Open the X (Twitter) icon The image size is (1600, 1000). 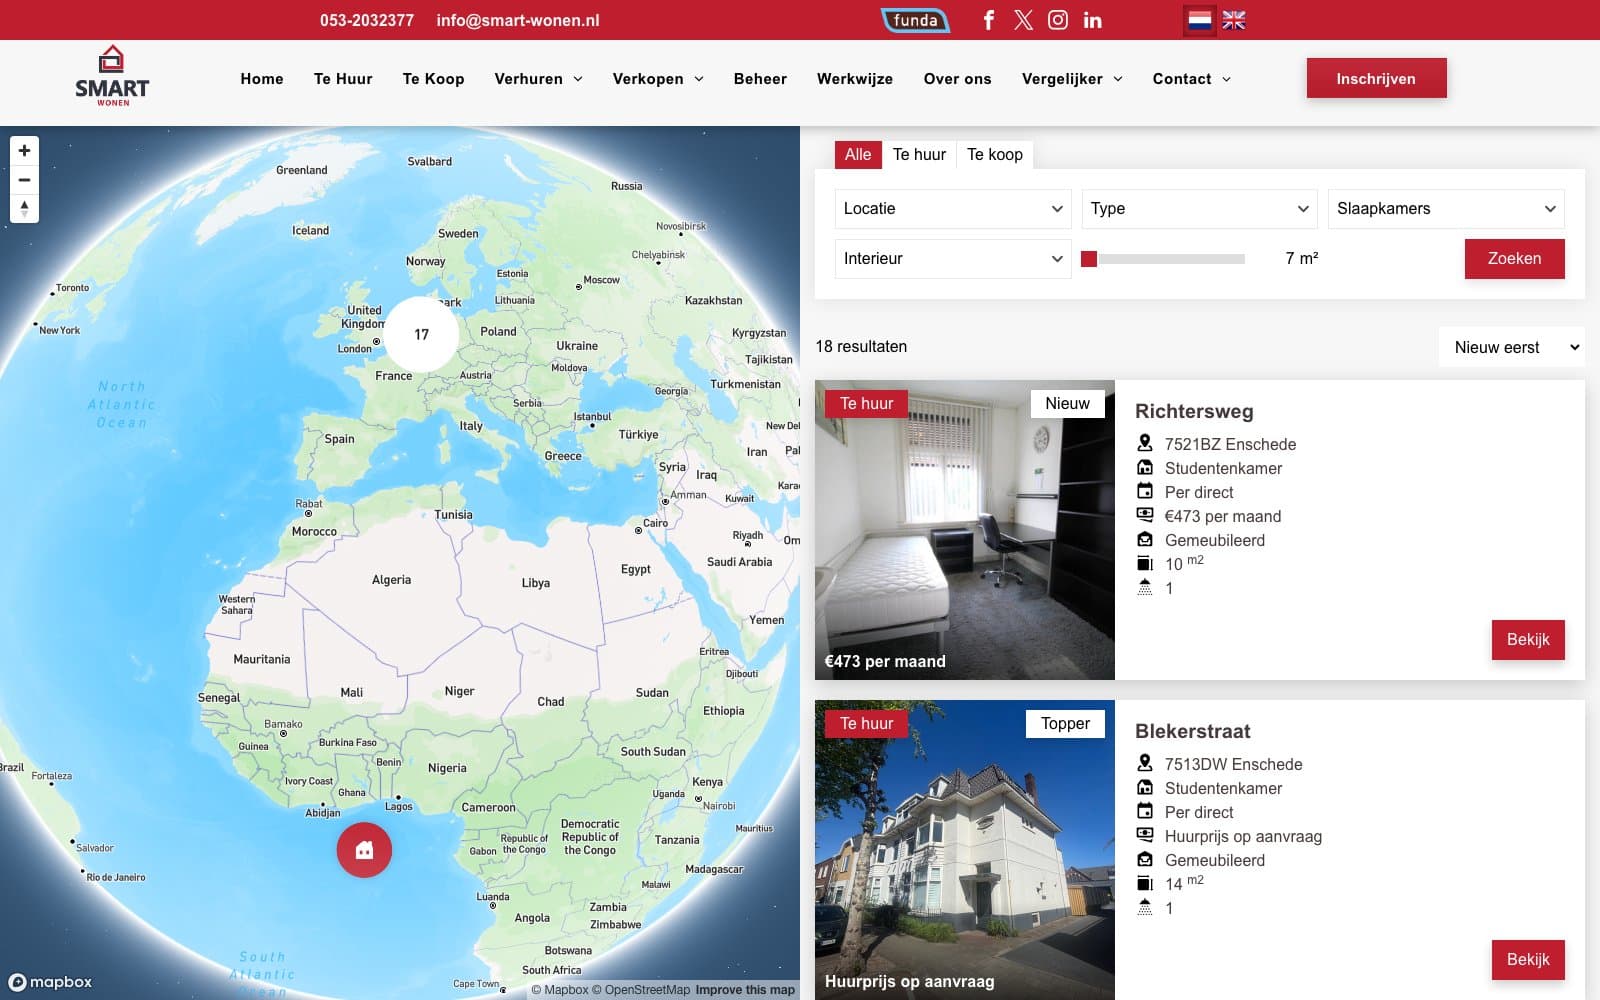(1023, 20)
